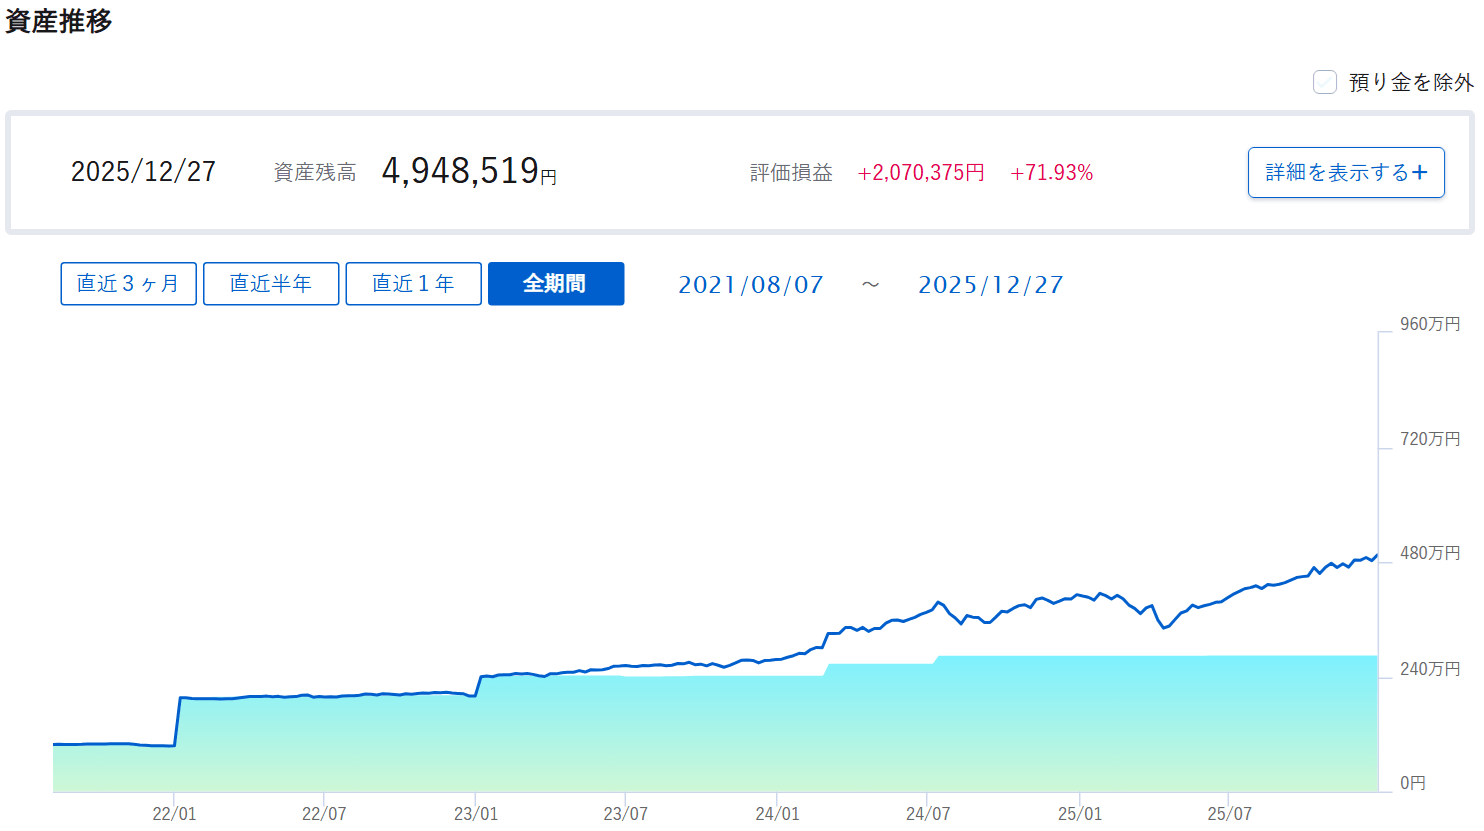1484x831 pixels.
Task: Click the +71.93% return percentage
Action: click(x=1051, y=173)
